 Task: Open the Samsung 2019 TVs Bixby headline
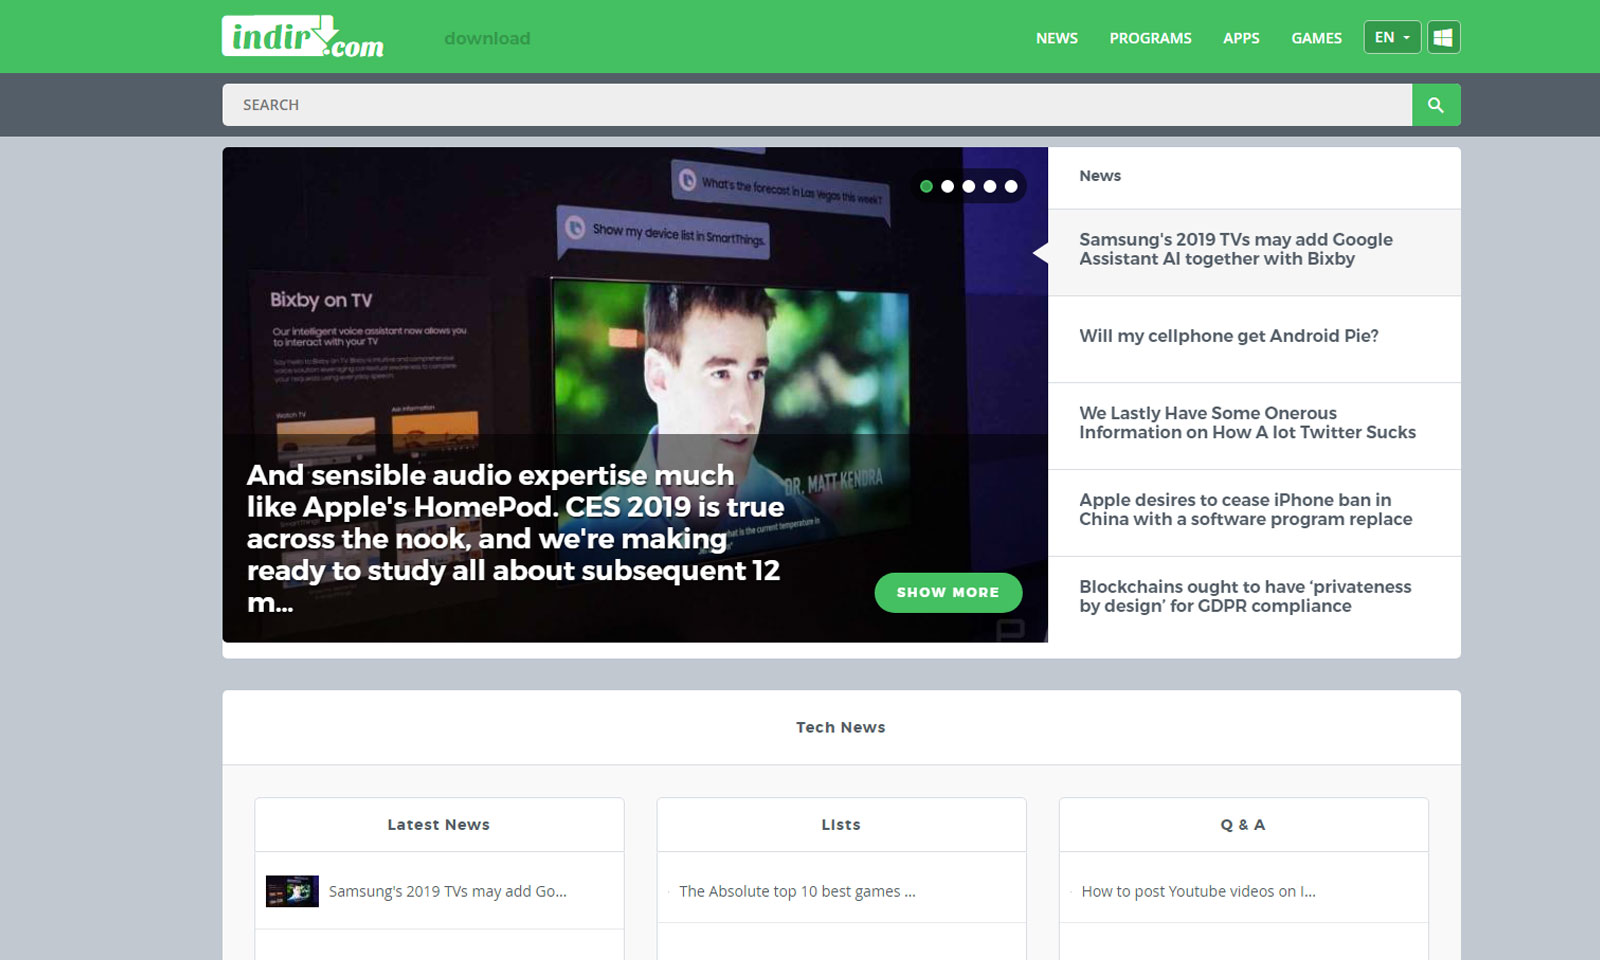click(1236, 249)
